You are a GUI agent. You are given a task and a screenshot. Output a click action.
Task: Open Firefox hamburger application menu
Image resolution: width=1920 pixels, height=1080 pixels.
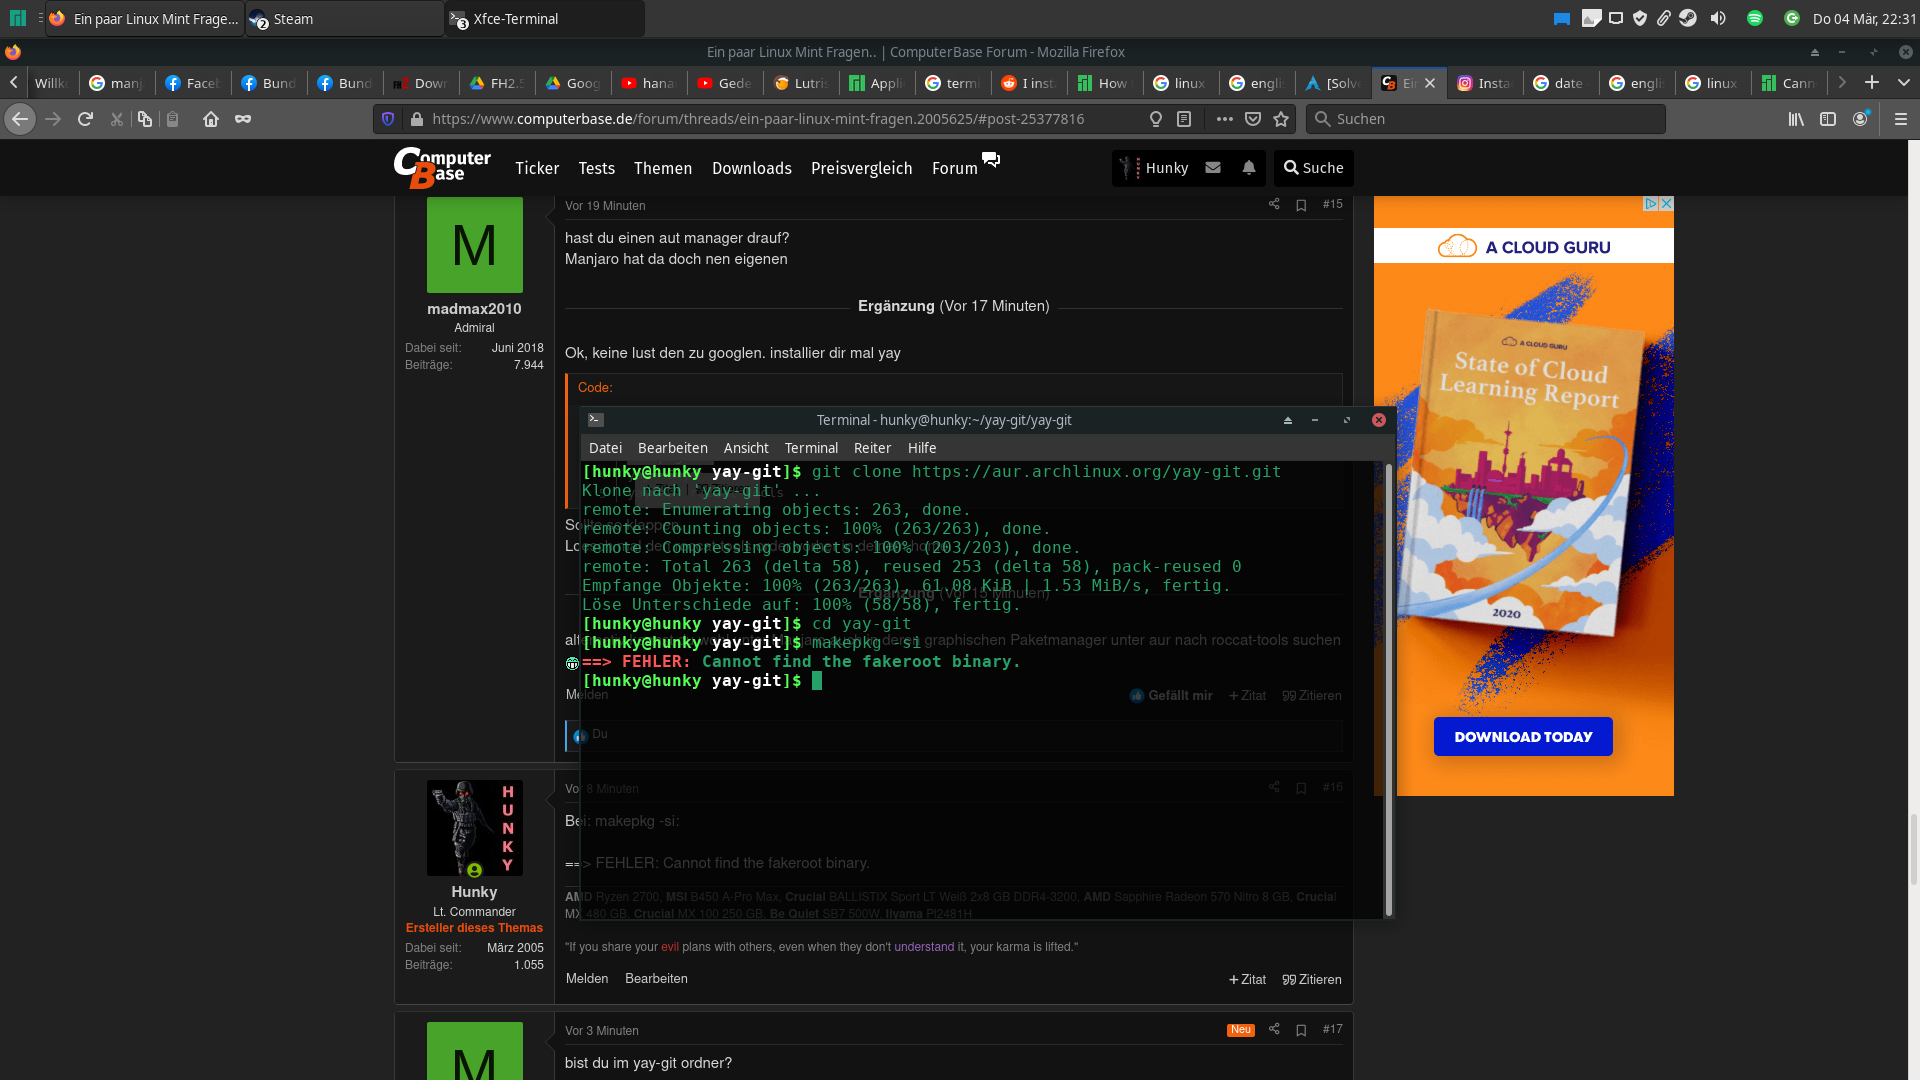[x=1901, y=119]
